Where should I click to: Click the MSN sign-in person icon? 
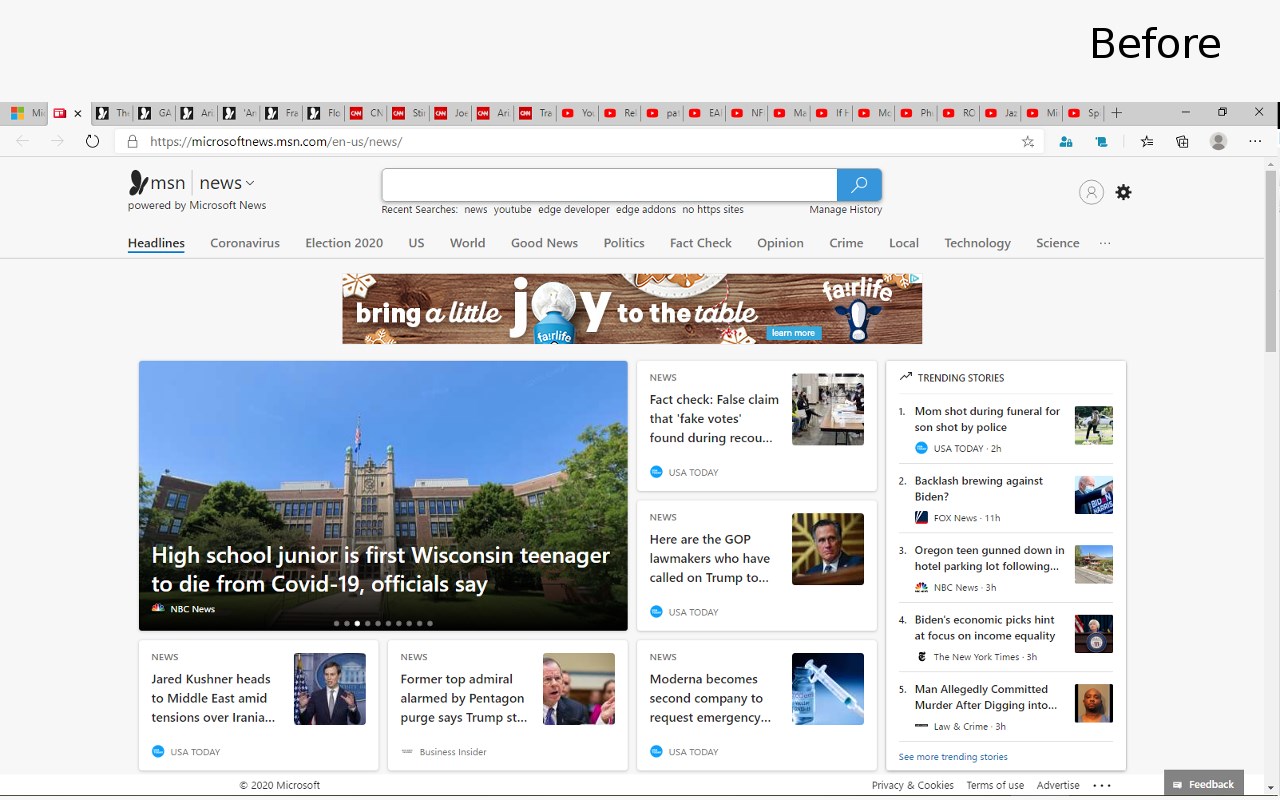(x=1091, y=192)
